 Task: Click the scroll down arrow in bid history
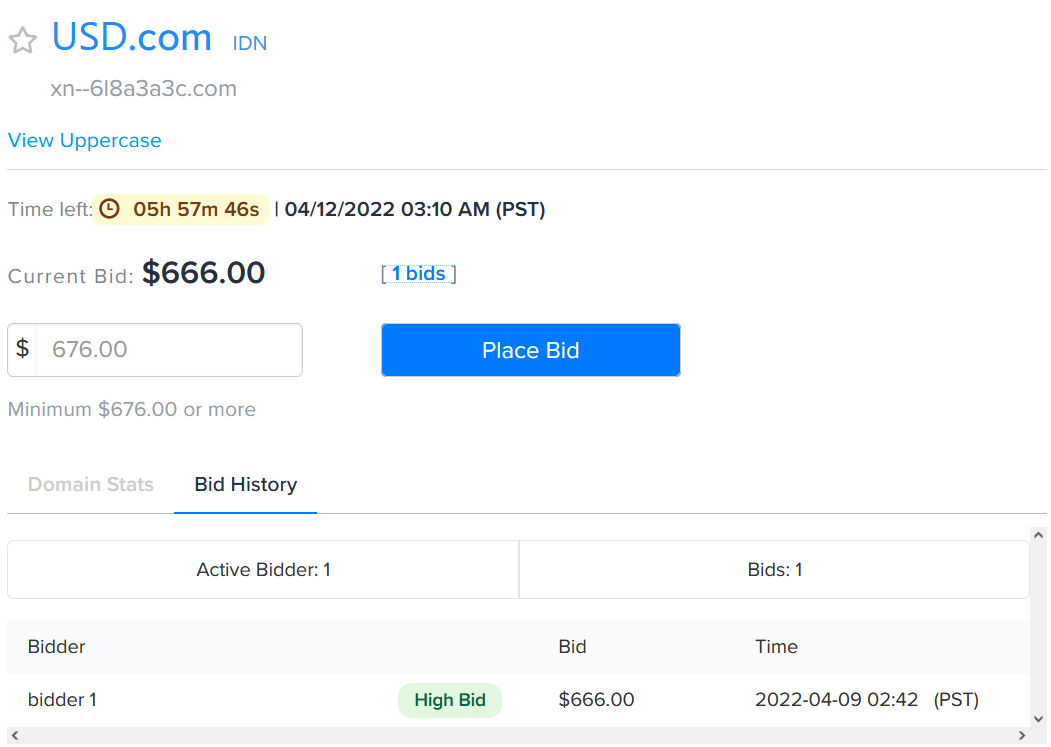coord(1038,719)
